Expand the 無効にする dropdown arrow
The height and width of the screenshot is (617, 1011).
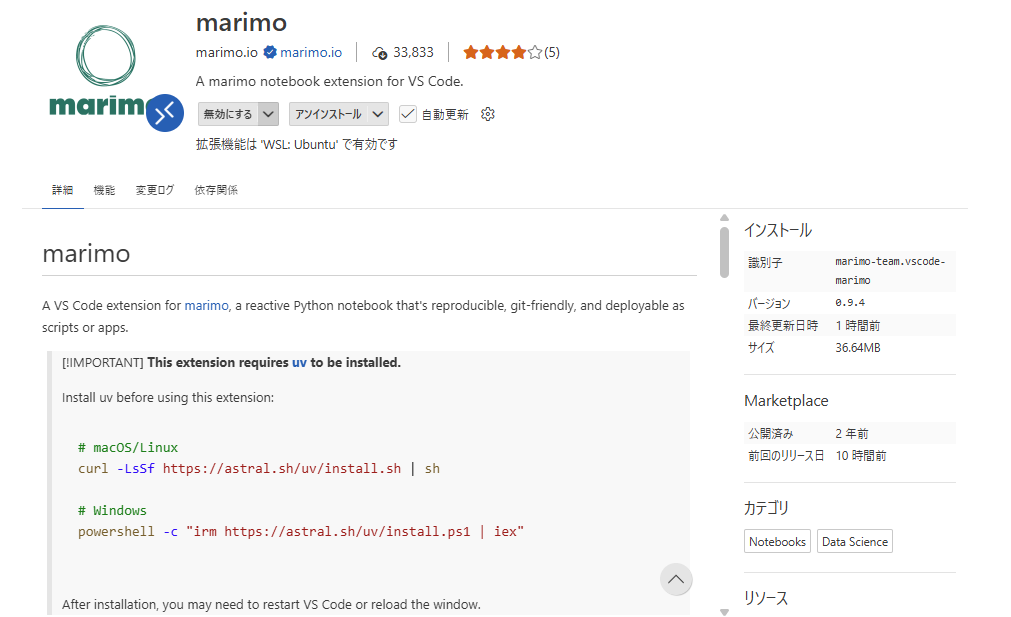click(x=268, y=114)
